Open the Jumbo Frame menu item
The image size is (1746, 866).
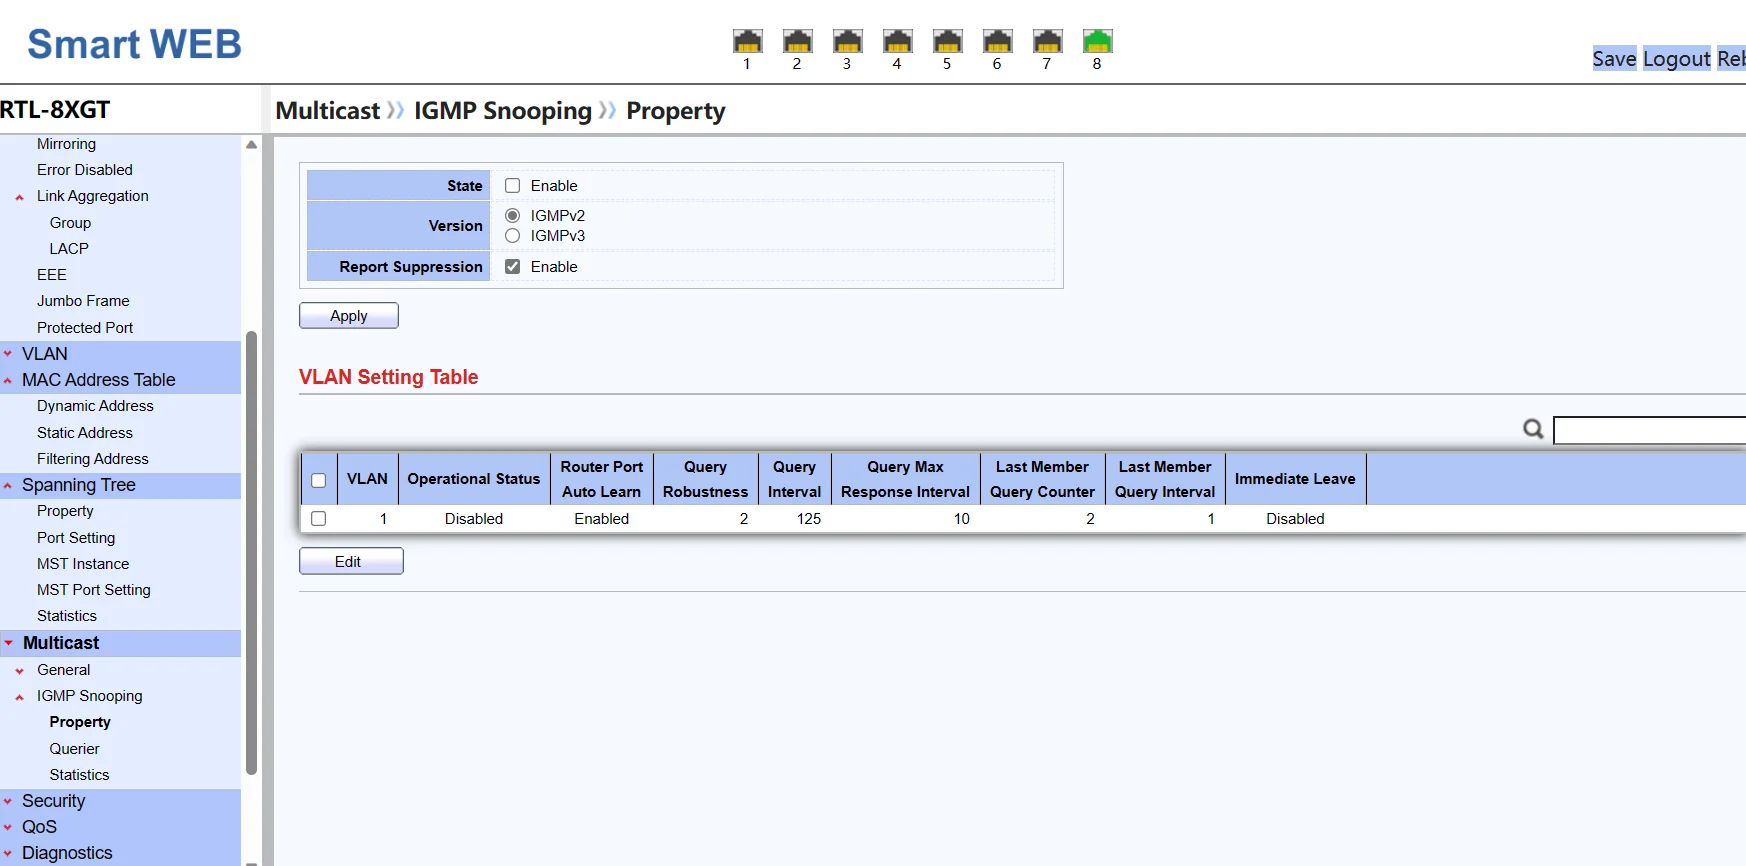click(83, 301)
